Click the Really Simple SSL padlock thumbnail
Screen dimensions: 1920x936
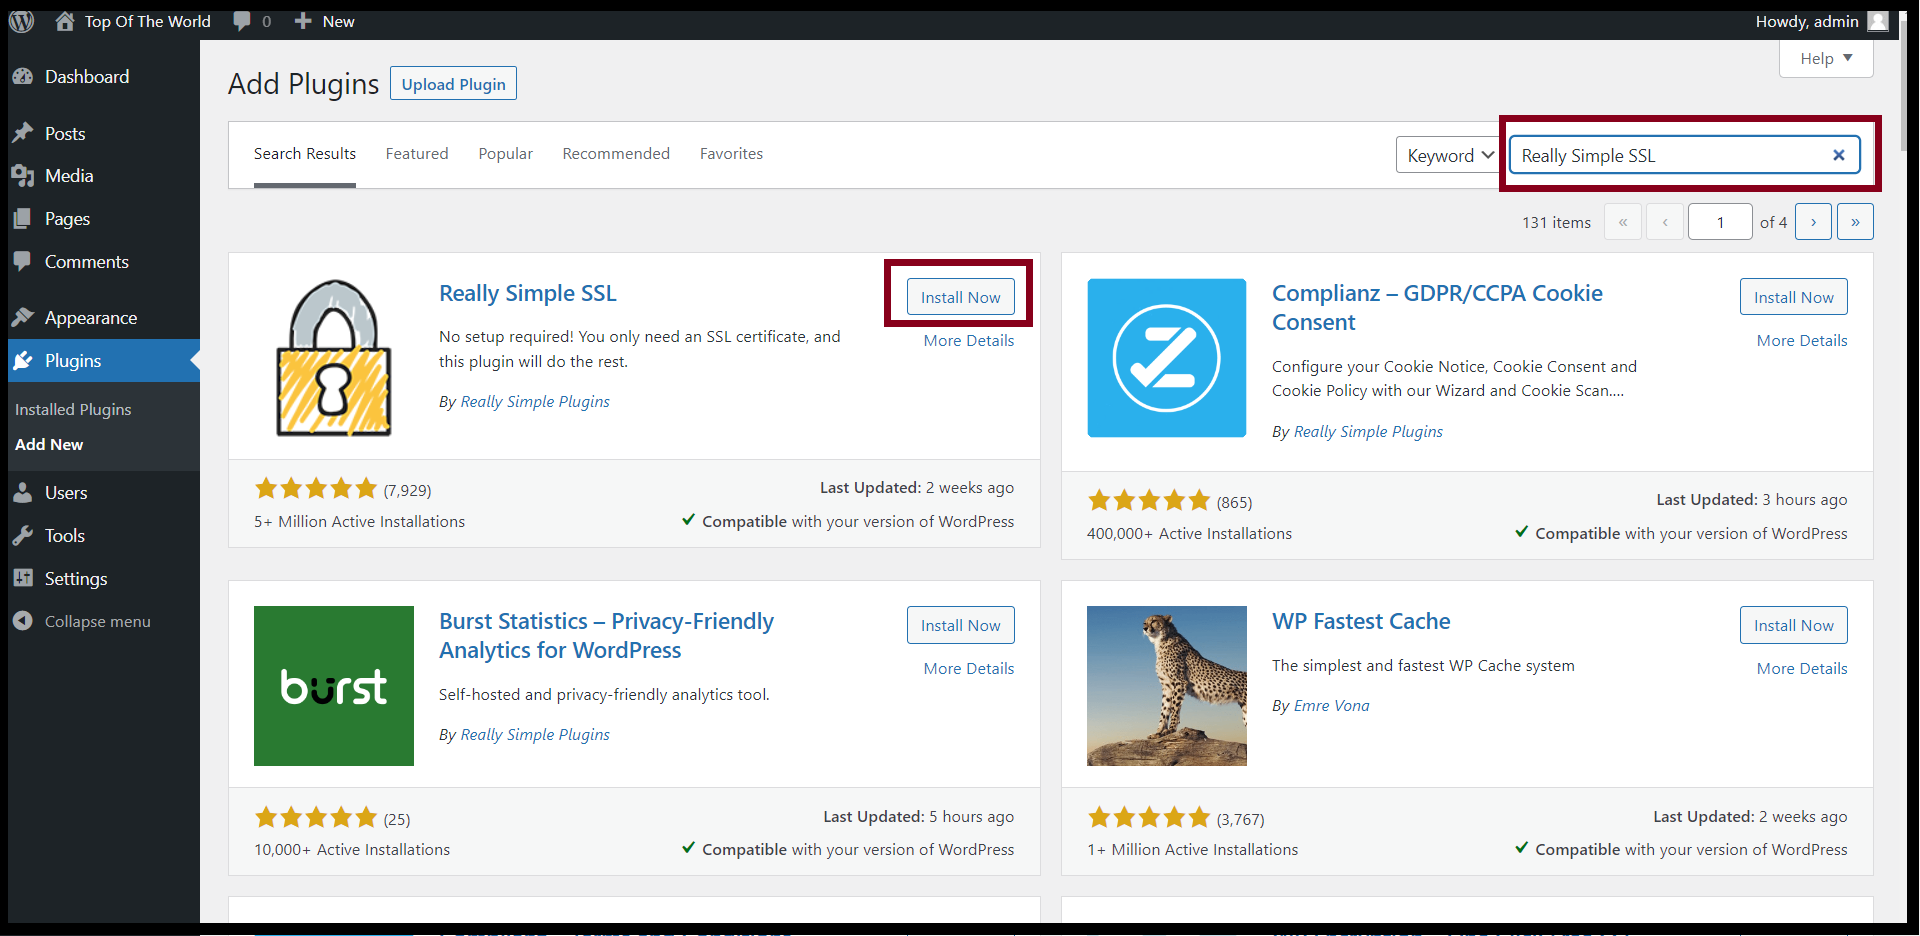(x=334, y=358)
